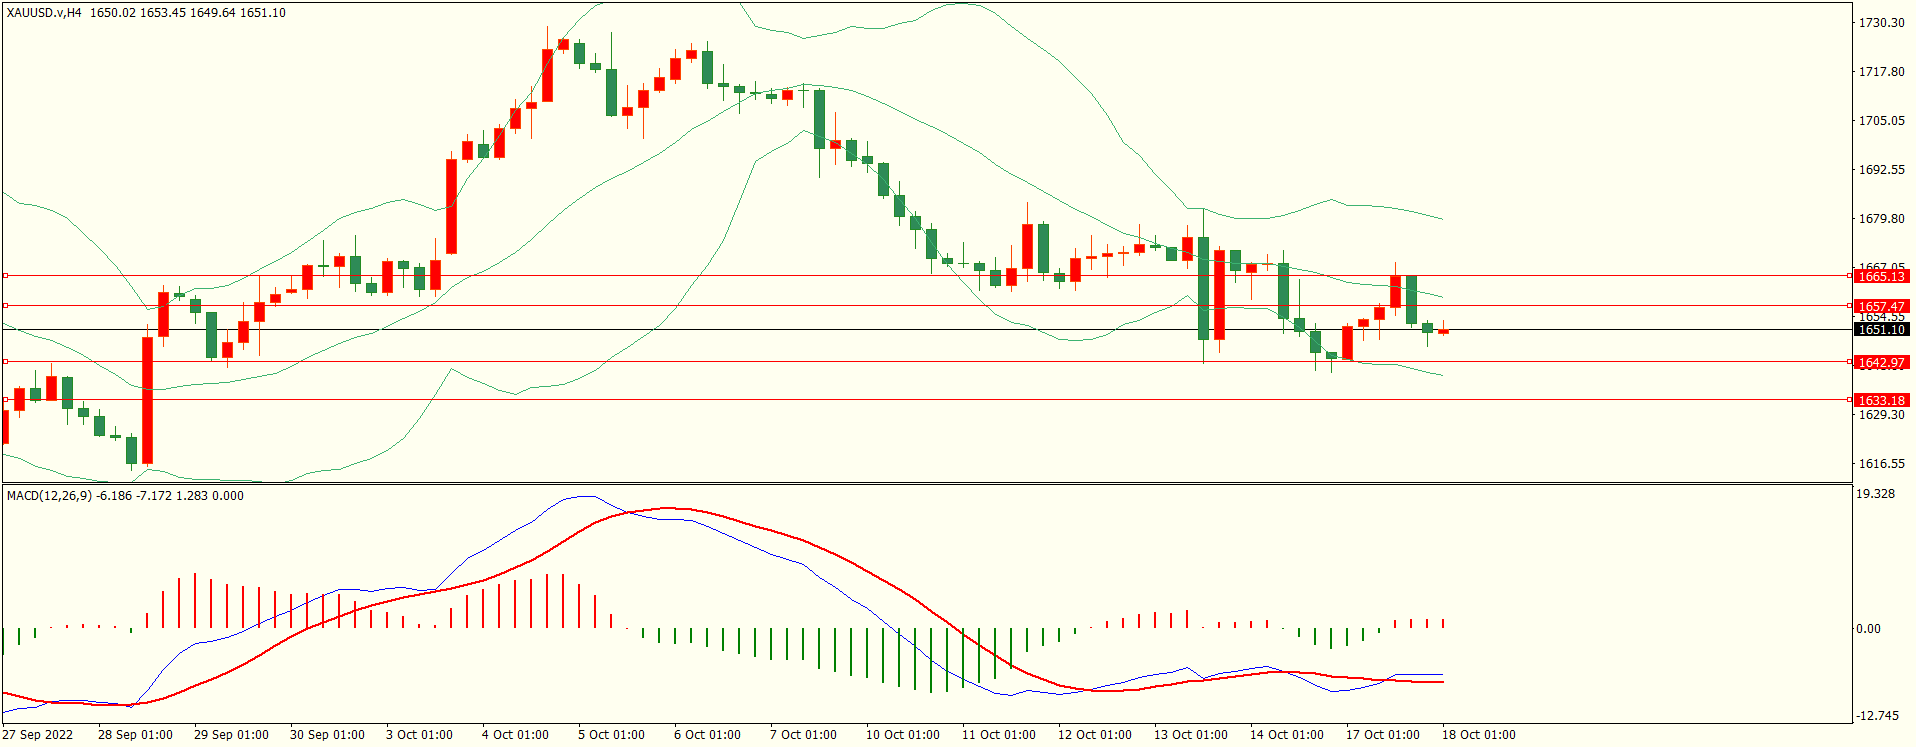The image size is (1916, 747).
Task: Click the 1679.80 price axis value
Action: 1881,218
